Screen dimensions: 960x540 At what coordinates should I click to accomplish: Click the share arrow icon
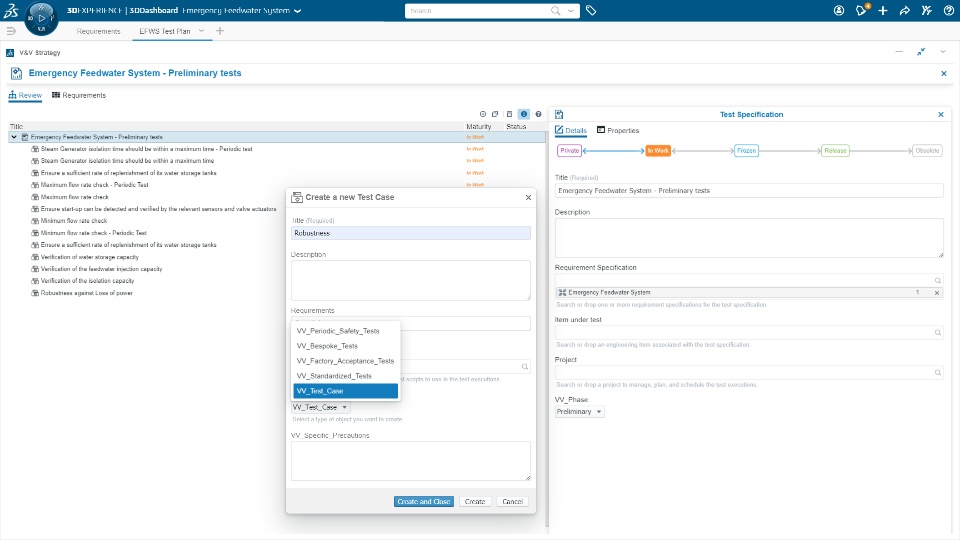(x=905, y=10)
